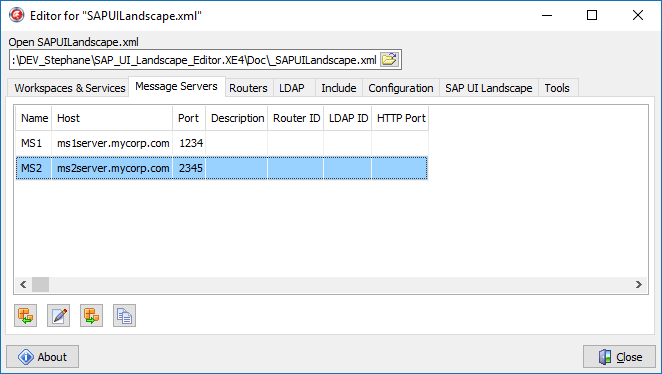The image size is (662, 374).
Task: Click the copy documents icon
Action: [x=124, y=315]
